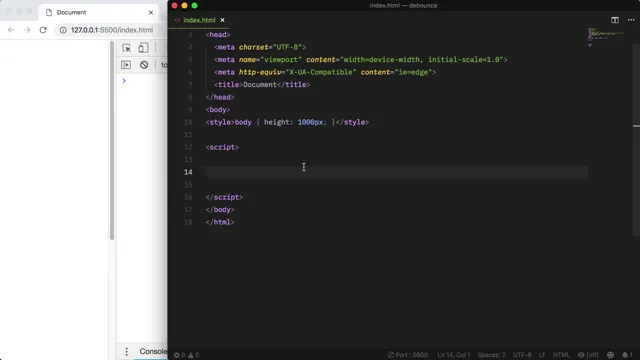640x360 pixels.
Task: Place cursor on the <title>Document</title> line
Action: 262,84
